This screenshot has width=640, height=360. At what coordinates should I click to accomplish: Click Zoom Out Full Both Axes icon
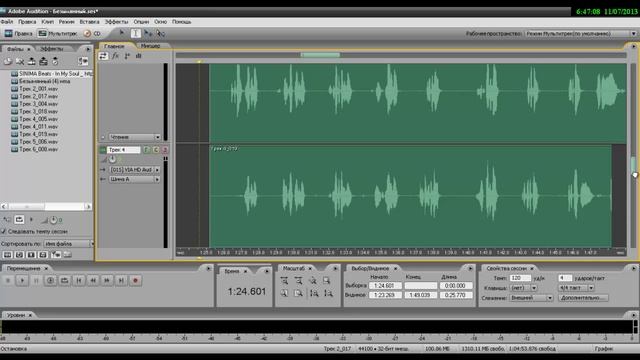click(x=313, y=281)
